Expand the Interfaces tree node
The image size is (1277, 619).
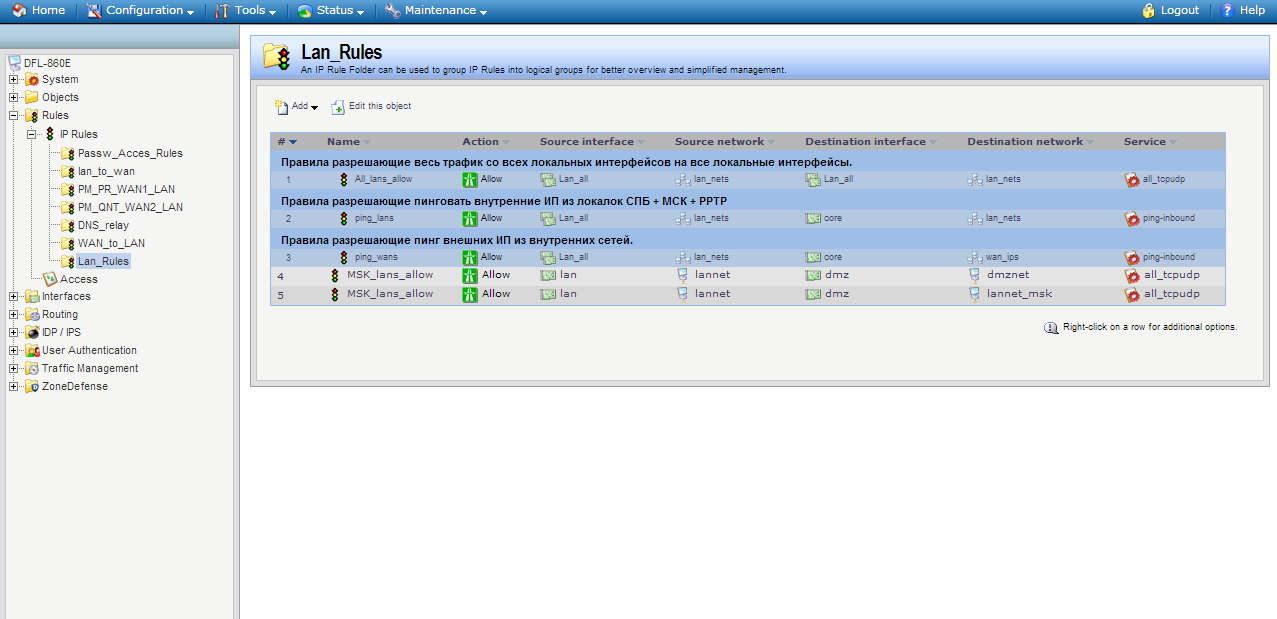13,297
